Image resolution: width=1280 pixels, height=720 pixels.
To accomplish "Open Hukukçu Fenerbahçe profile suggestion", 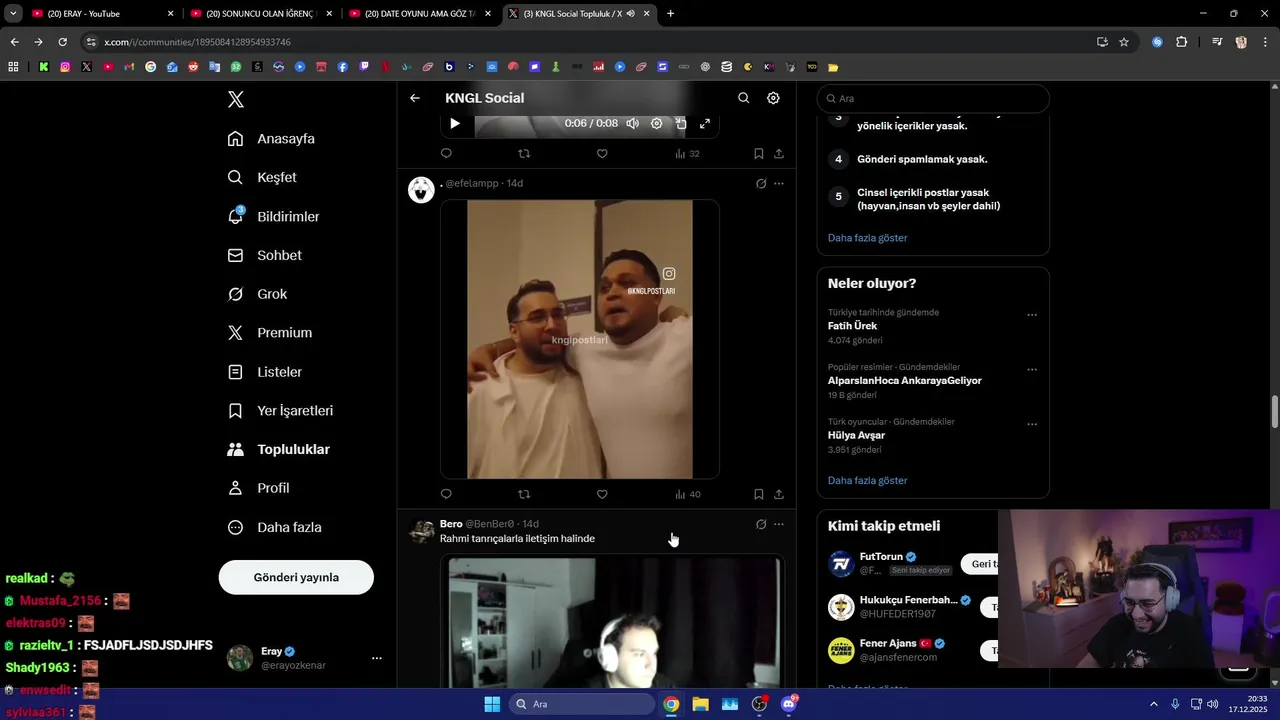I will pyautogui.click(x=908, y=600).
